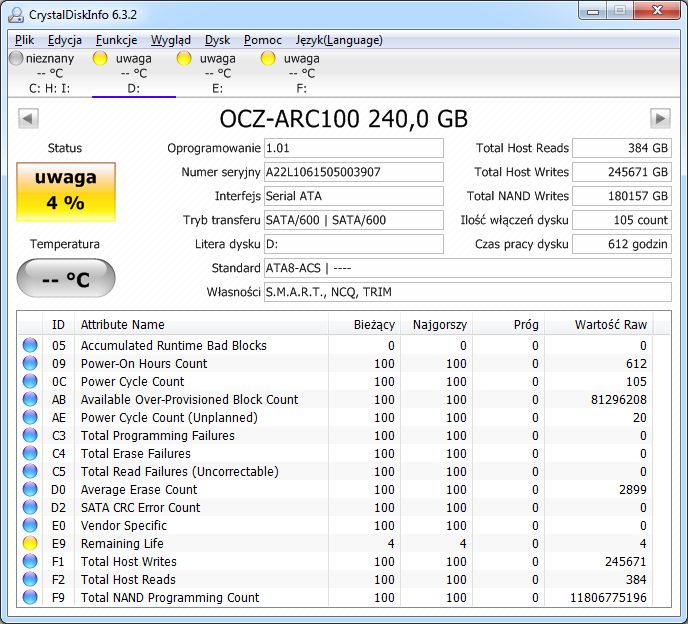Click blue dot for SATA CRC Error Count
Viewport: 688px width, 624px height.
(x=30, y=507)
